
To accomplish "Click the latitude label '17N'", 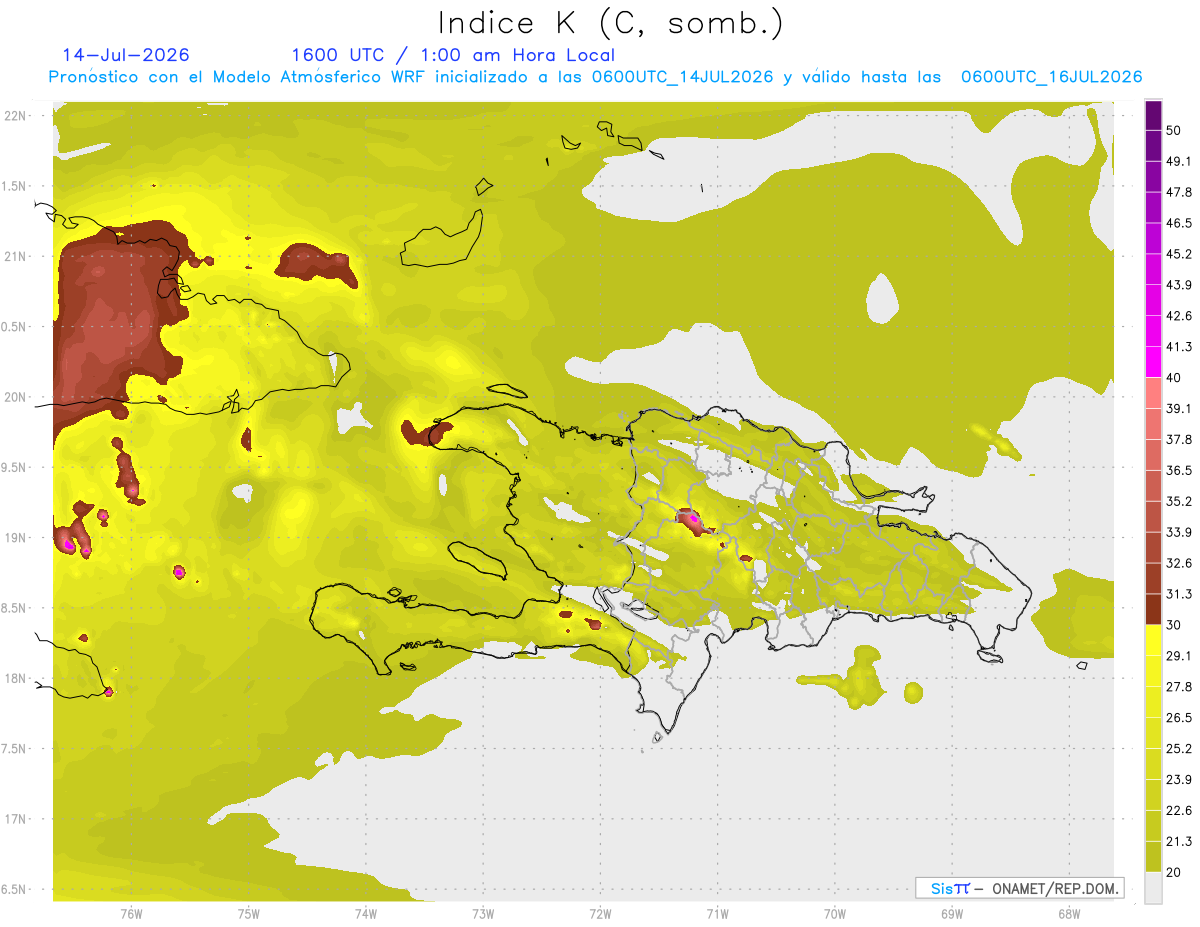I will coord(14,819).
